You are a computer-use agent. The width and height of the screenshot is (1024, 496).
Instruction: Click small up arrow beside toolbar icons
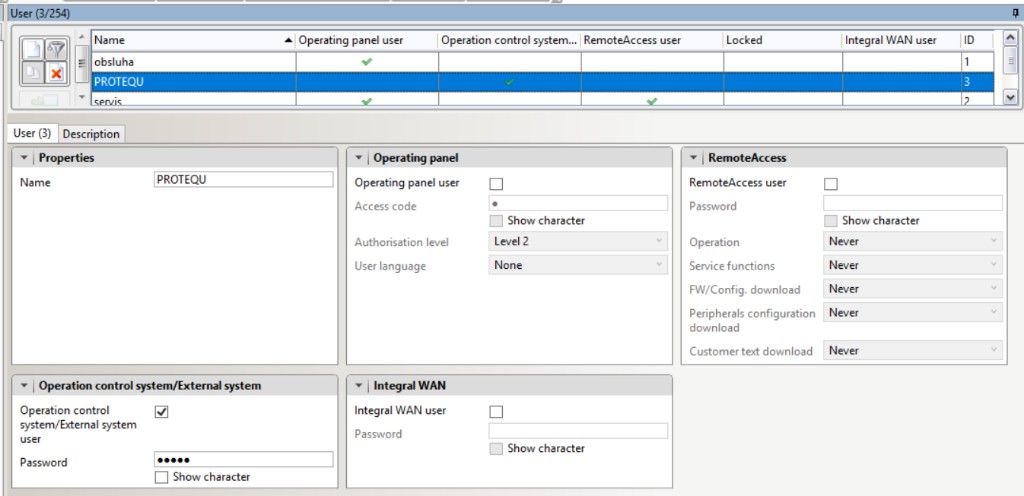click(x=82, y=38)
